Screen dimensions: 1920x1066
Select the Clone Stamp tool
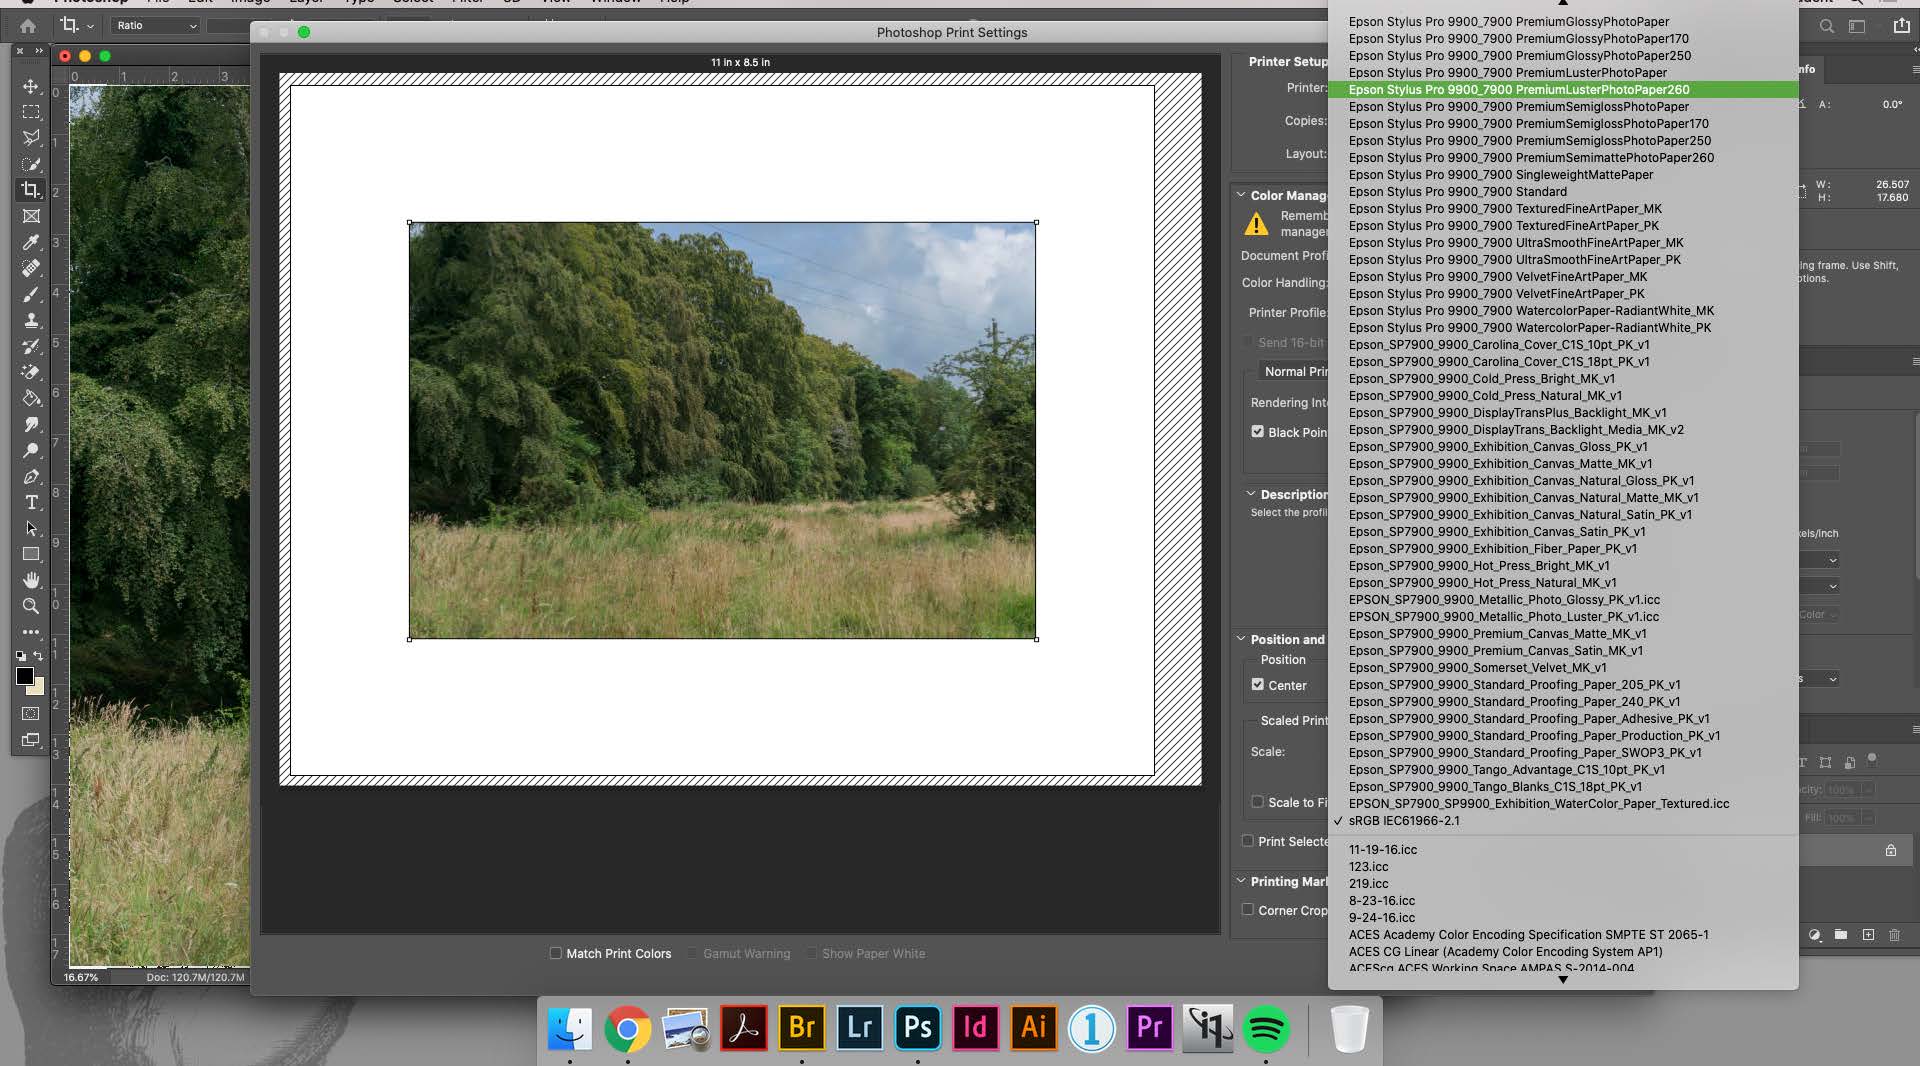click(31, 320)
